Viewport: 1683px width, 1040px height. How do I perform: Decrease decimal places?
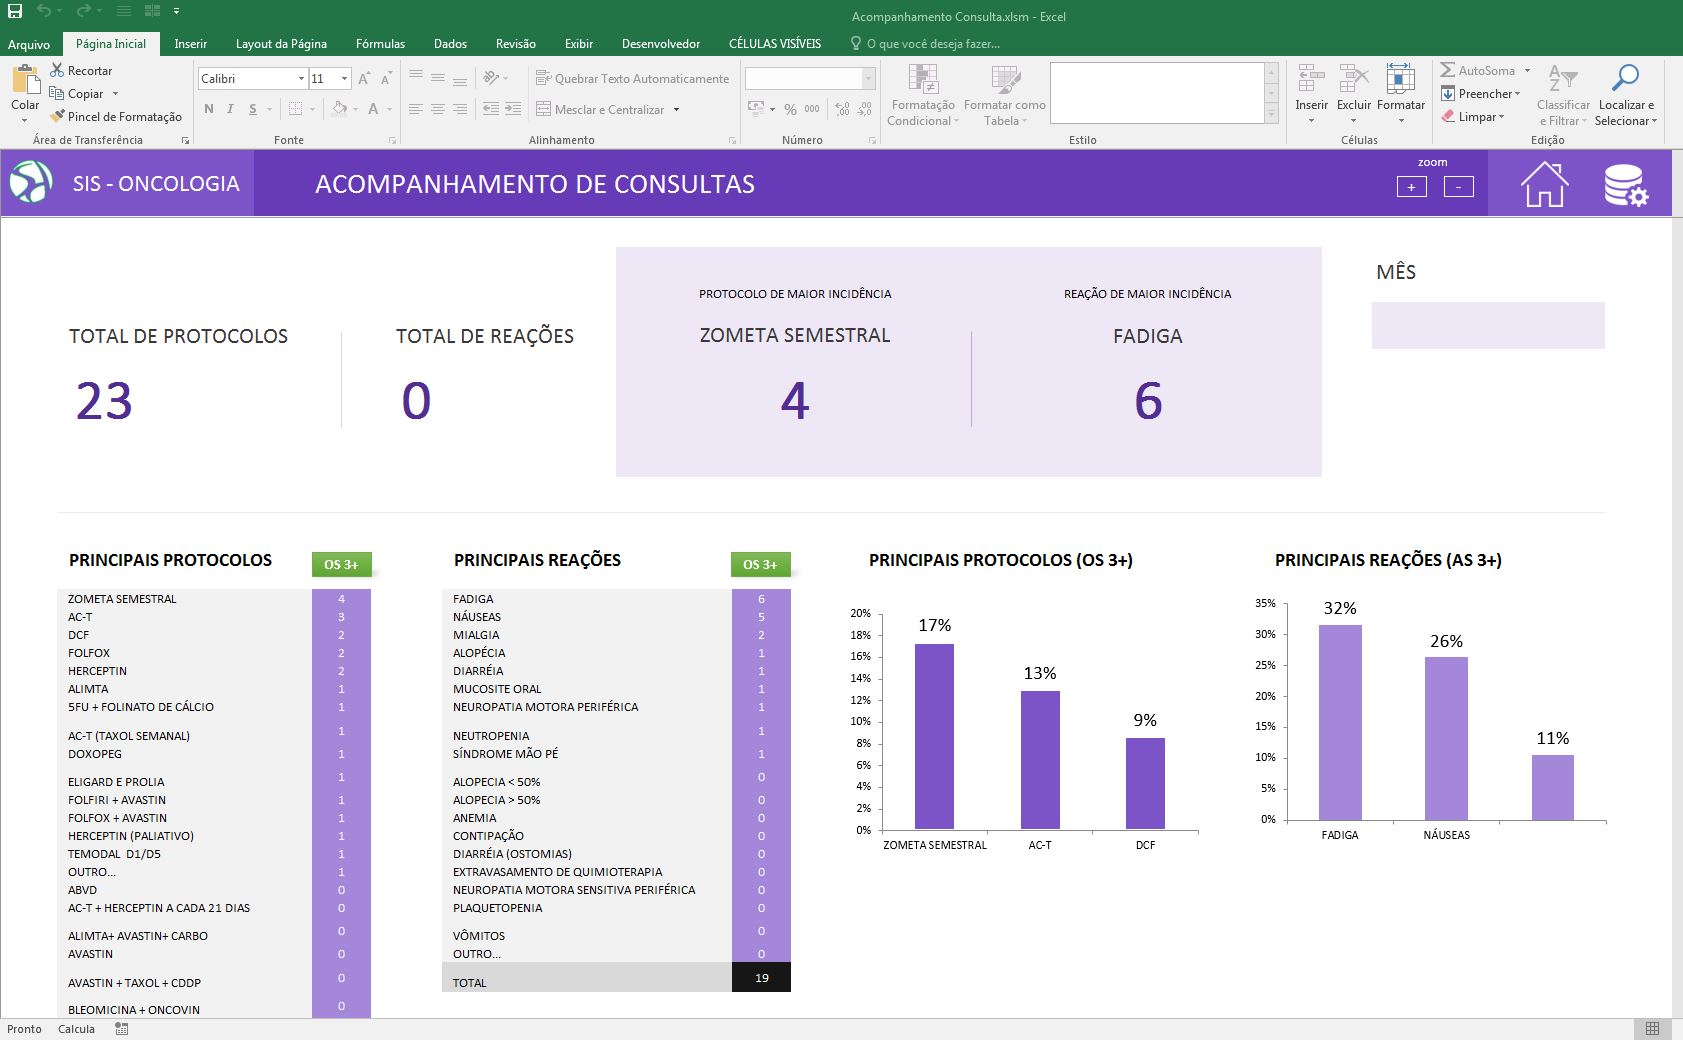(x=865, y=109)
